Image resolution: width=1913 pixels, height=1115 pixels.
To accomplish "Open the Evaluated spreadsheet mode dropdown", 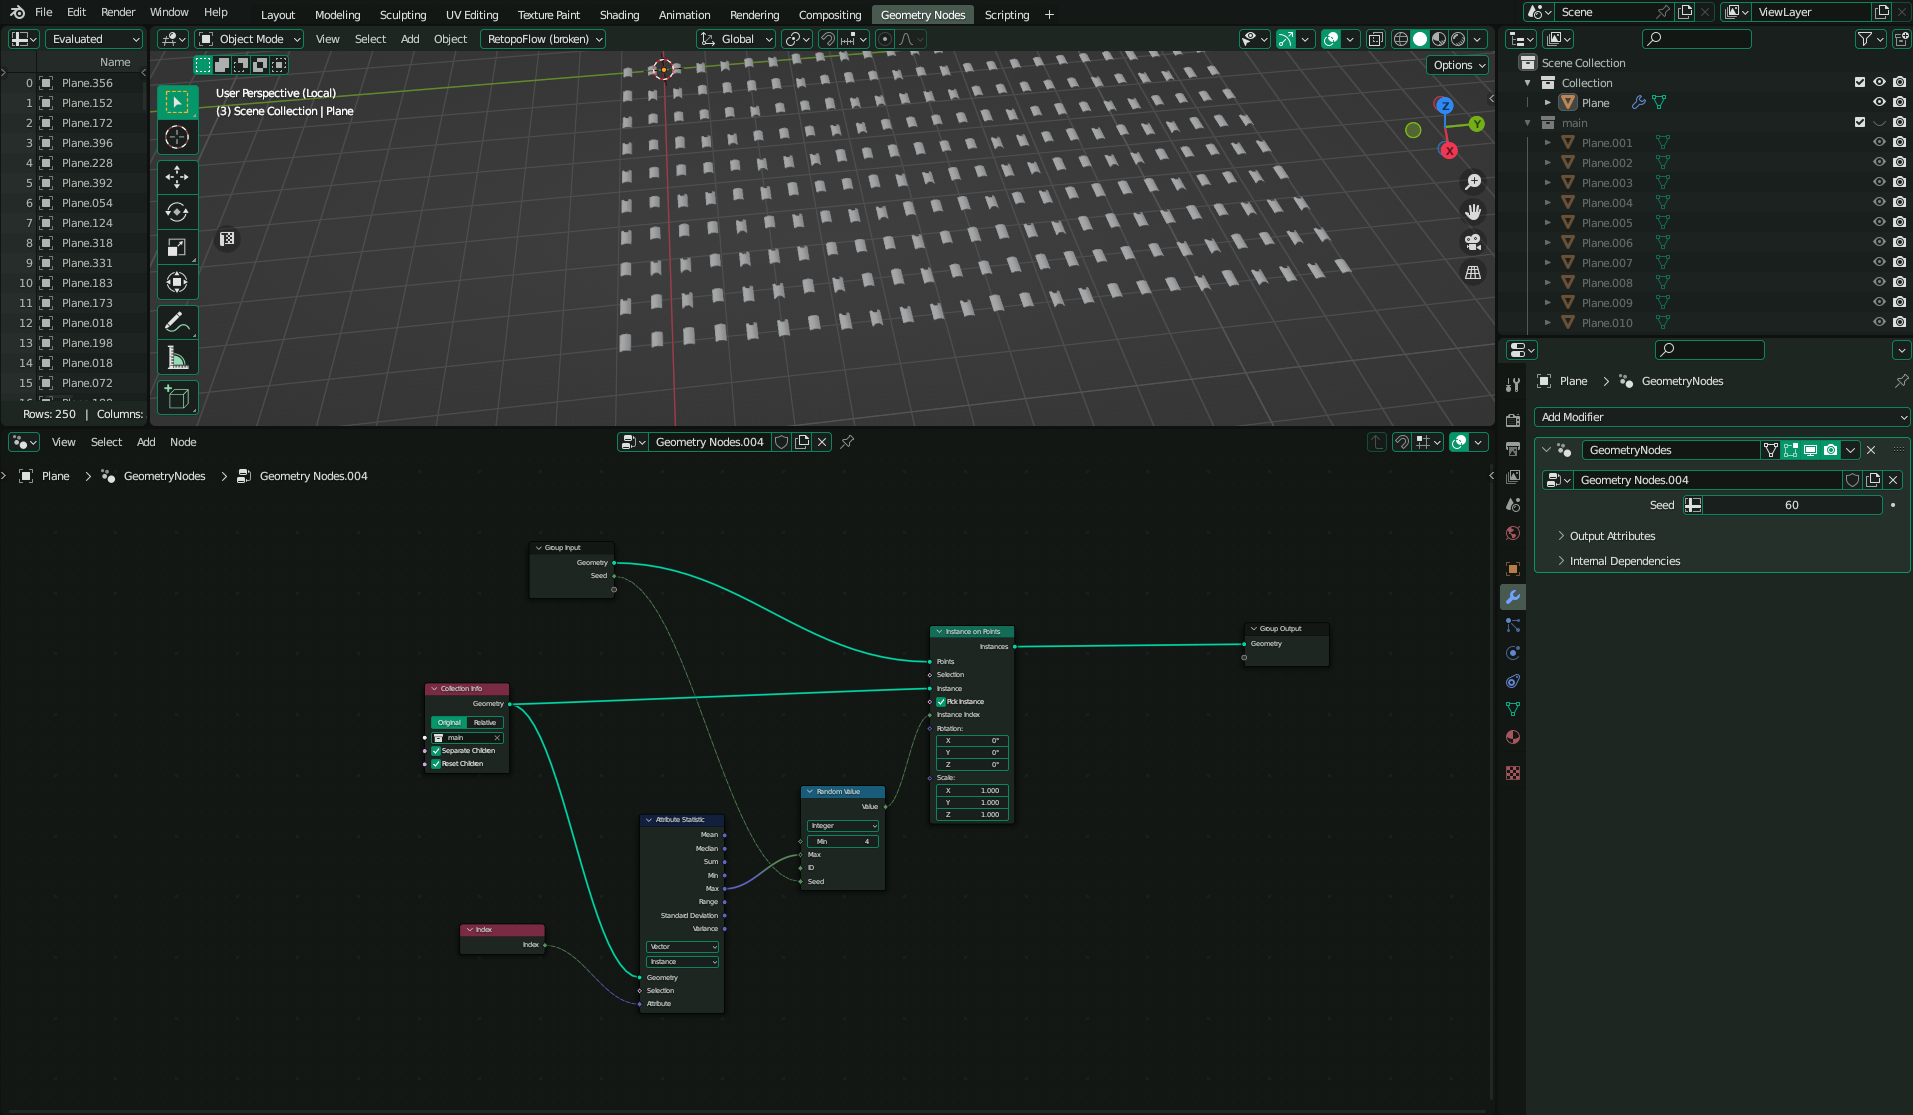I will [x=94, y=39].
